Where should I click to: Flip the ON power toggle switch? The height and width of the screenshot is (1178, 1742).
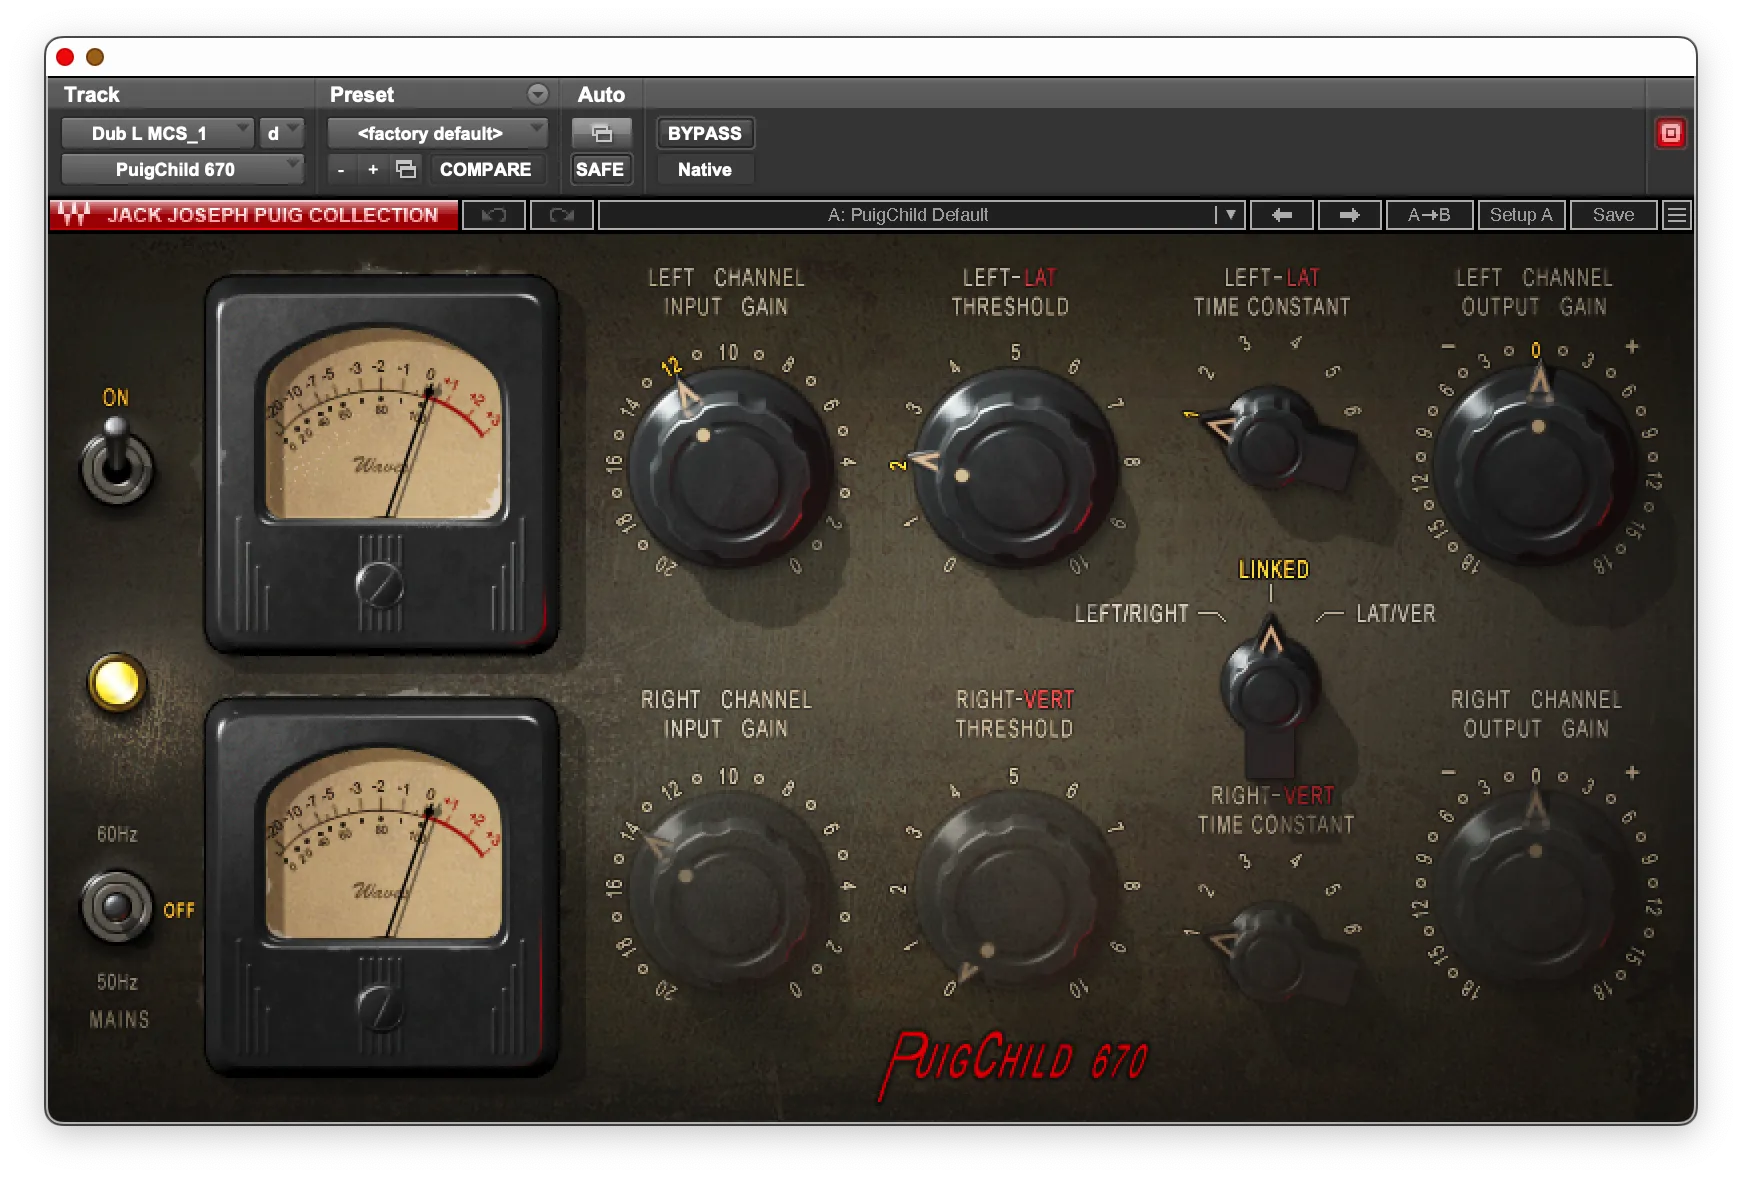(x=116, y=460)
